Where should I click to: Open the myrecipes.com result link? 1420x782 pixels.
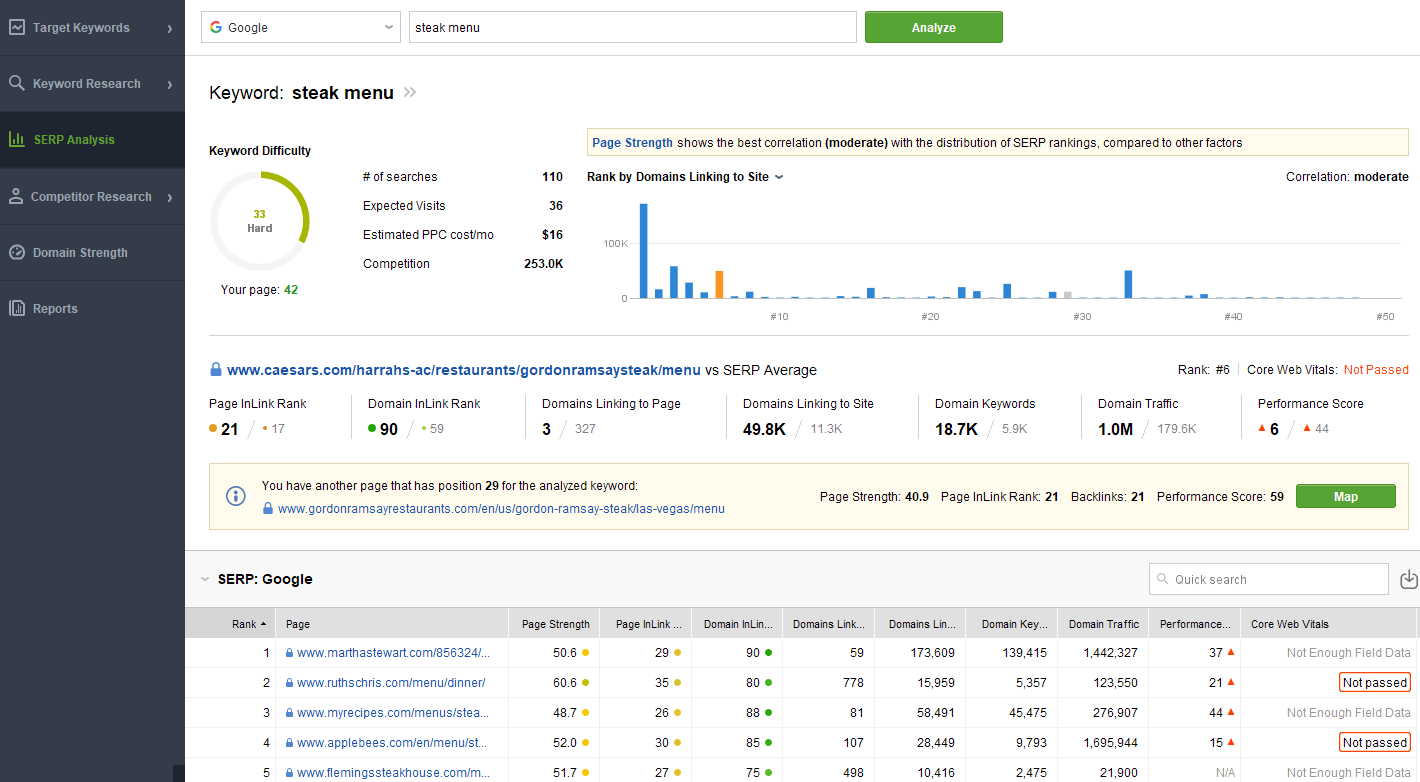[x=393, y=713]
